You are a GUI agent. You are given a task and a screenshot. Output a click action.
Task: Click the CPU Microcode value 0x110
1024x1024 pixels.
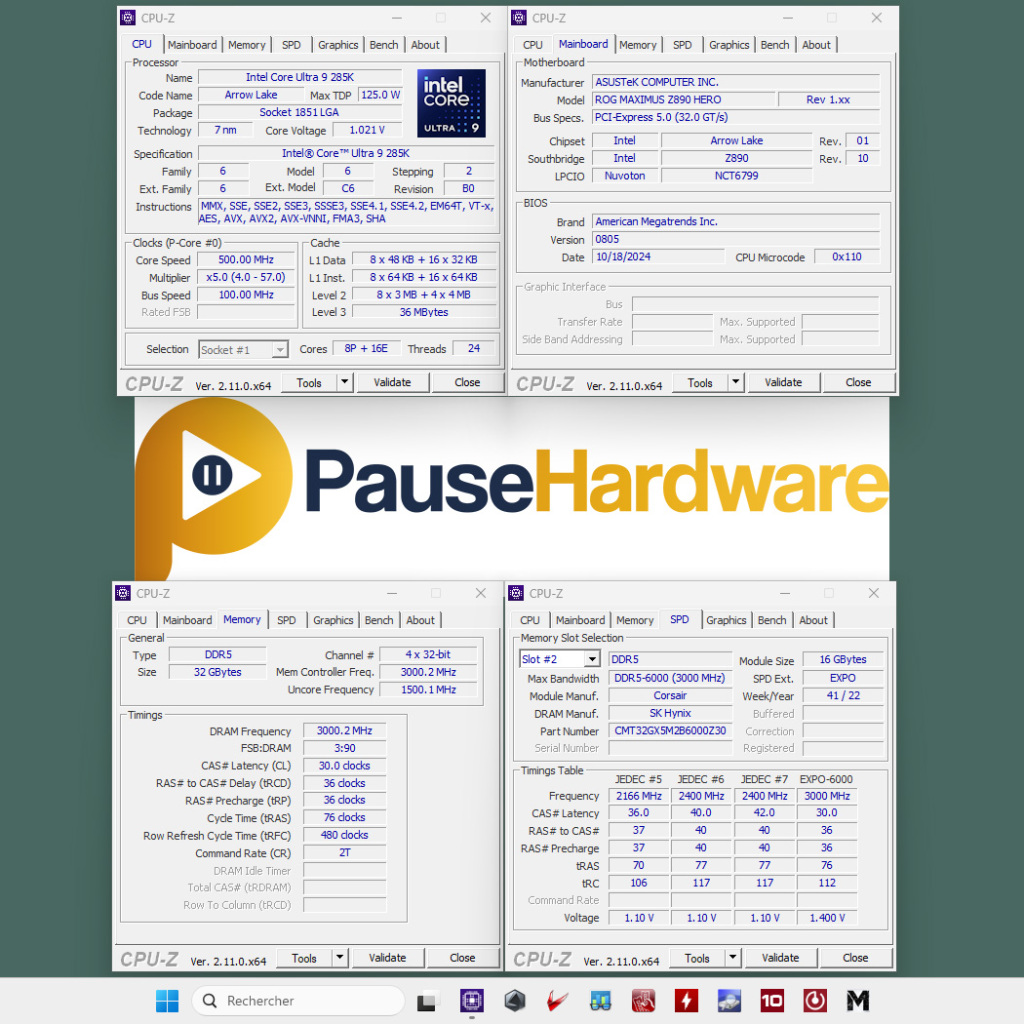(846, 257)
